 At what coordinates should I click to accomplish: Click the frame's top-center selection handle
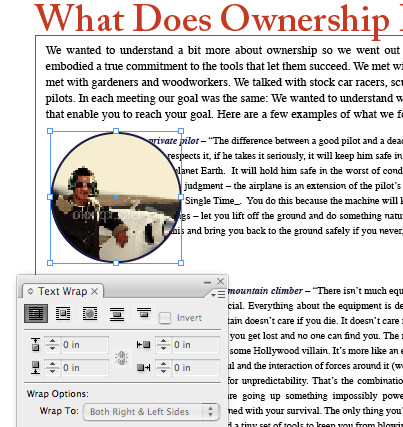click(x=116, y=131)
